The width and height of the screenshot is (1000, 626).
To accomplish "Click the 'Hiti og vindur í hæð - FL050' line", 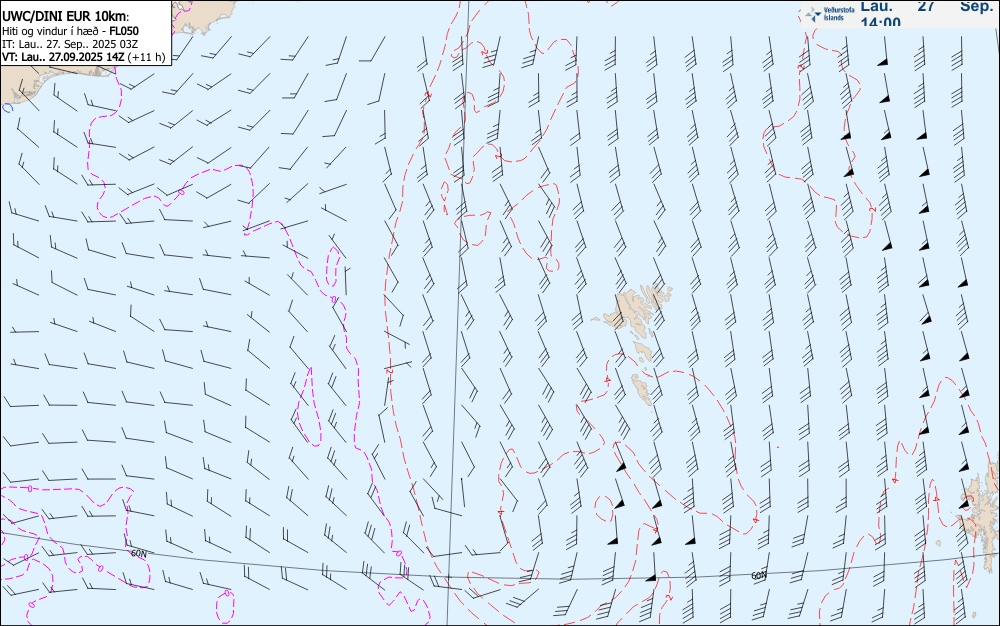I will [70, 31].
